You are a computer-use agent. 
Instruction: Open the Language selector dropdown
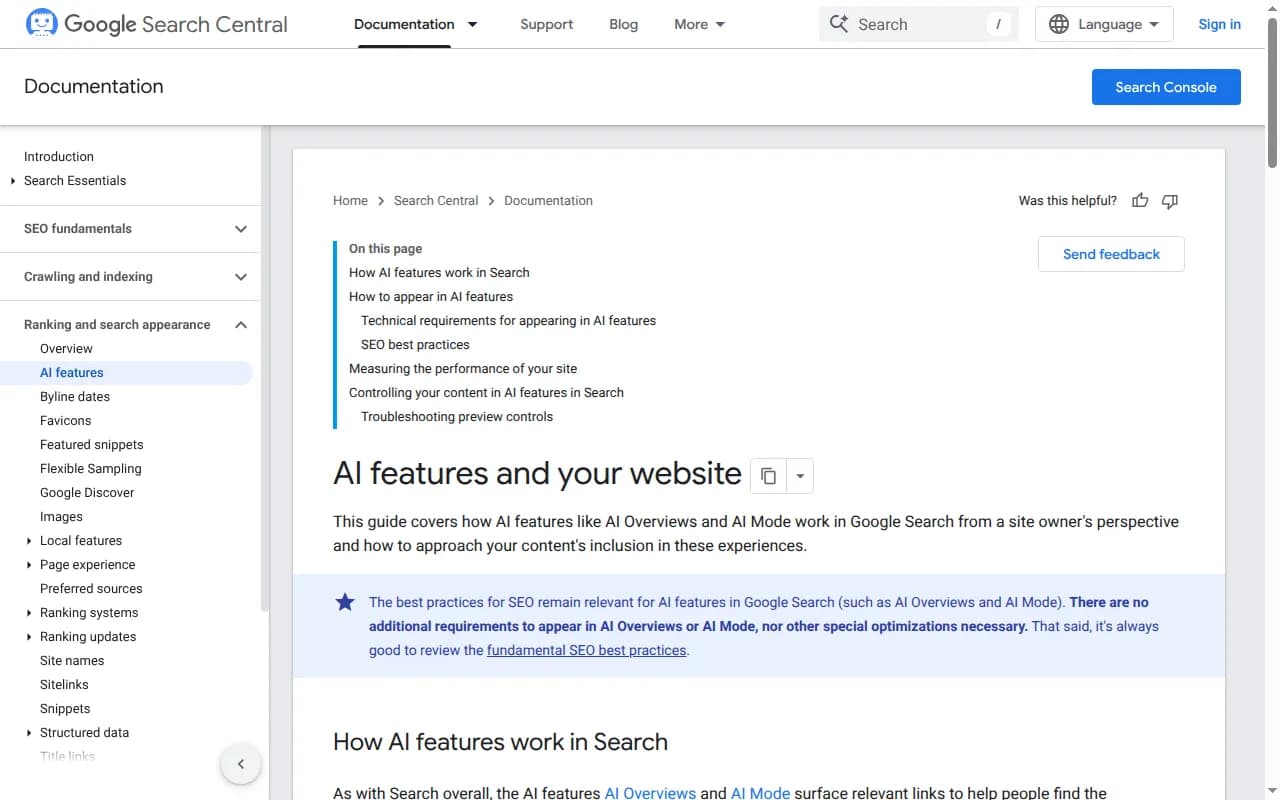1104,24
